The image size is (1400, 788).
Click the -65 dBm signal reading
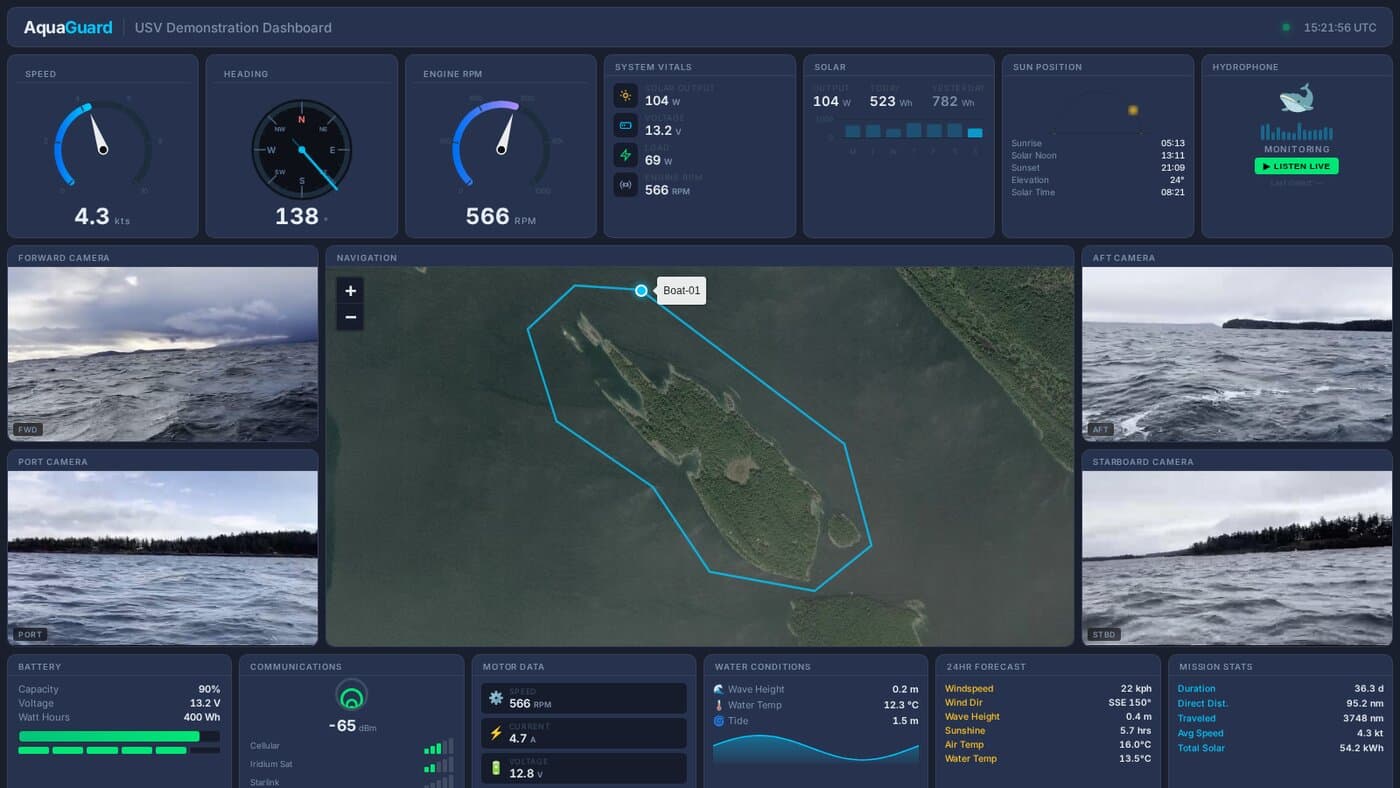[351, 726]
